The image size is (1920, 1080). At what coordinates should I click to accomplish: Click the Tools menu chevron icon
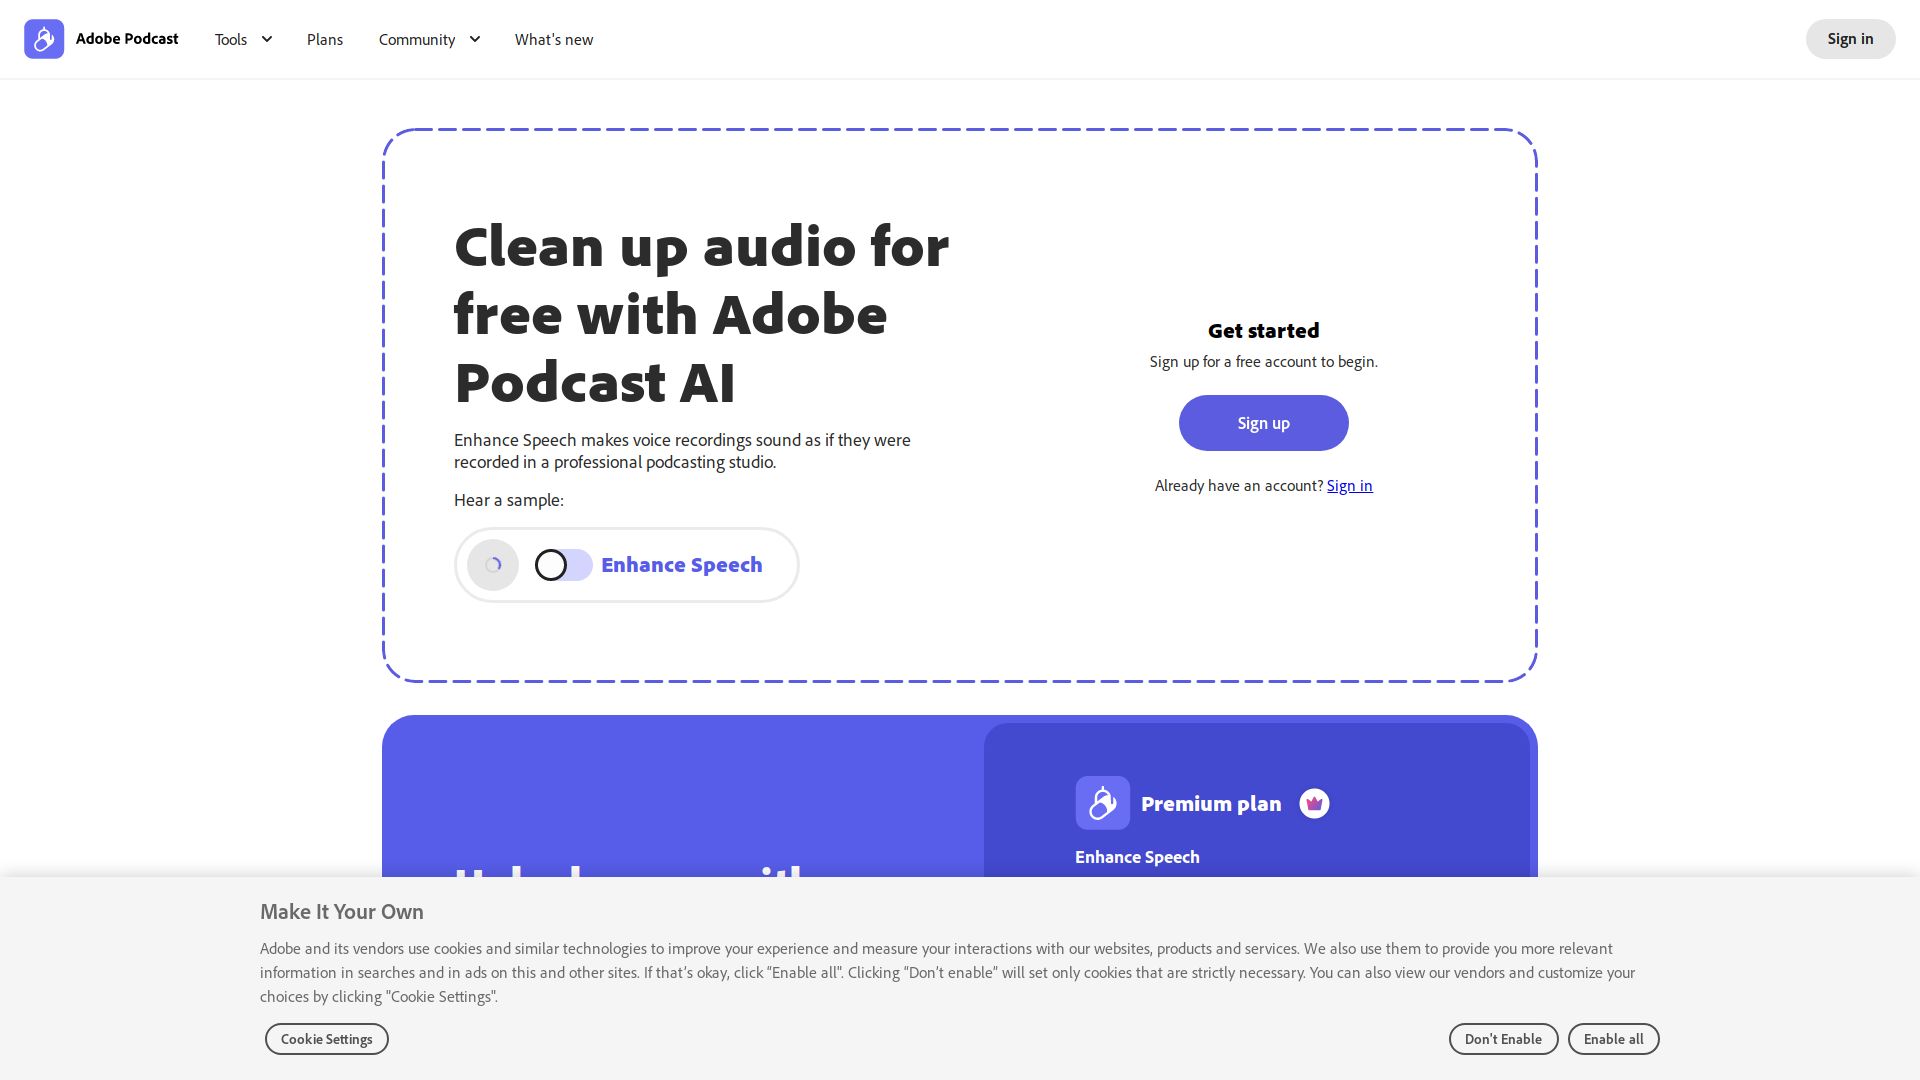pos(265,39)
